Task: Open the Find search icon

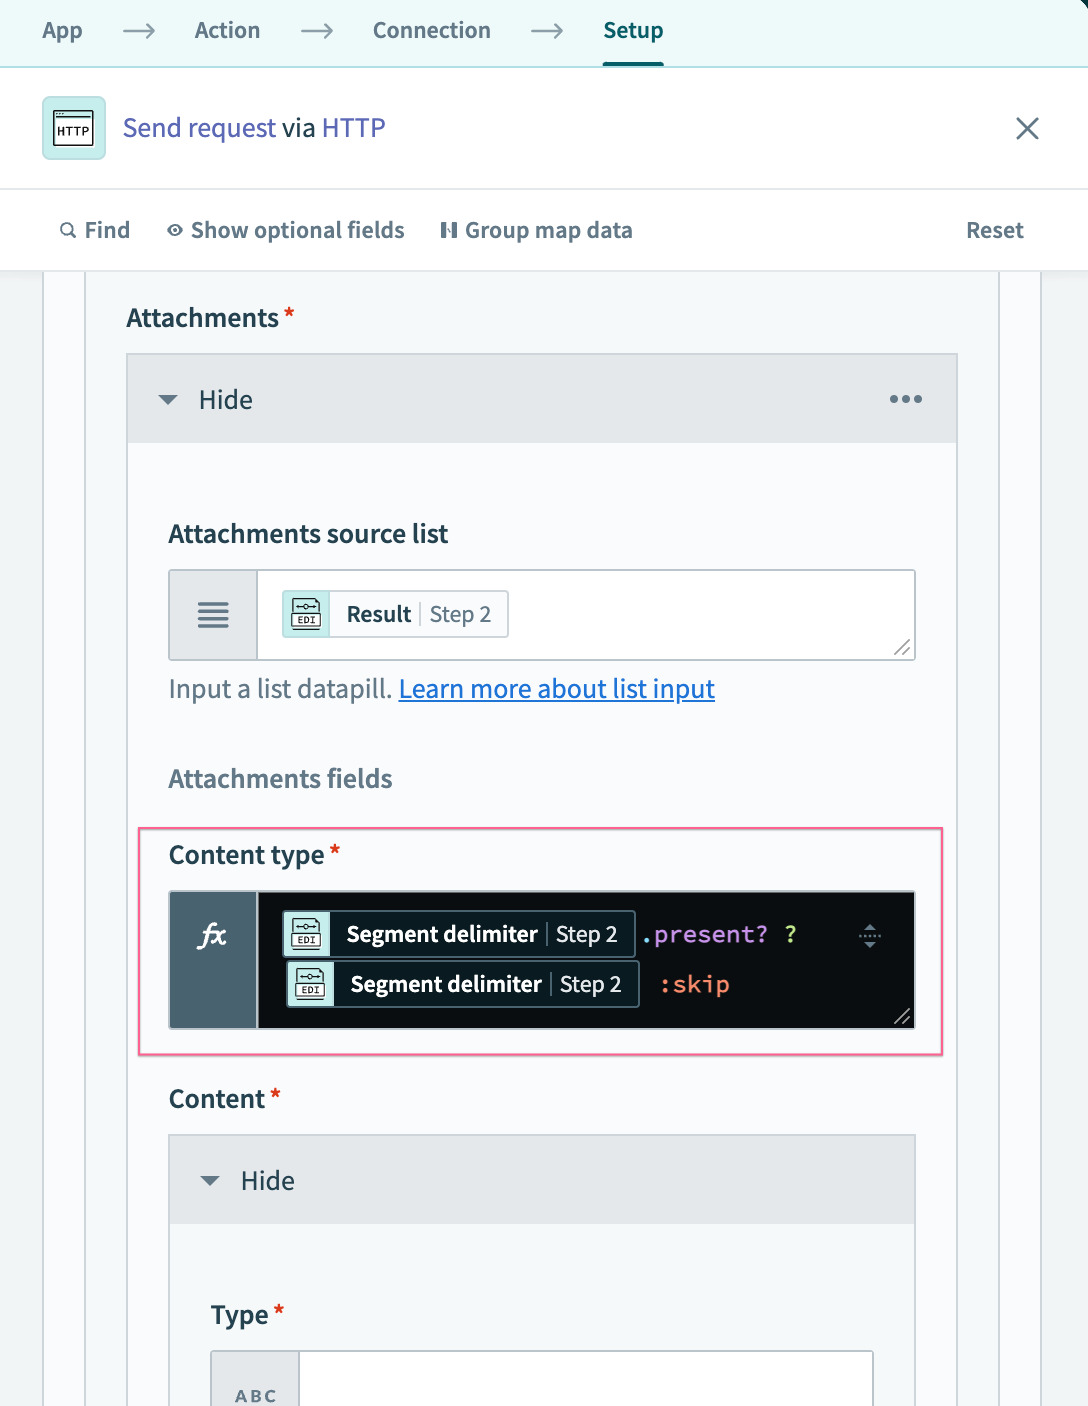Action: [94, 230]
